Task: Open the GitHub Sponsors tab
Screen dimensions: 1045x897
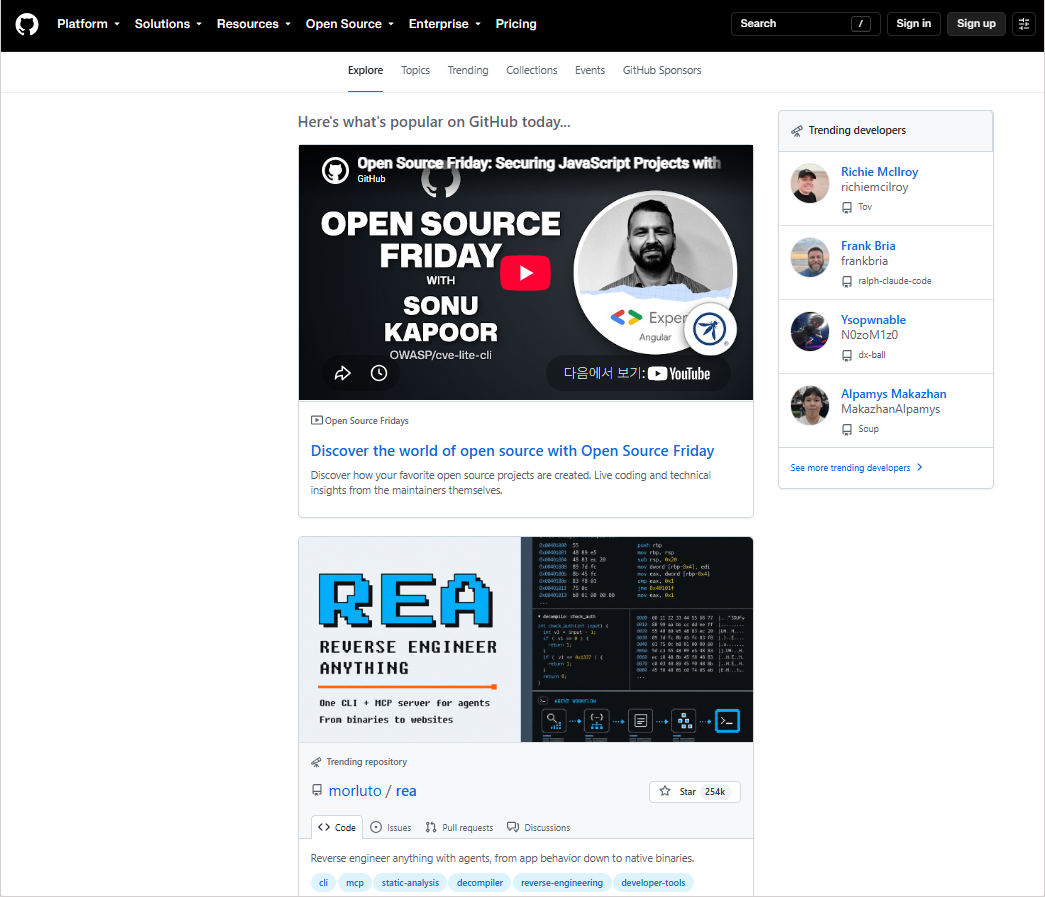Action: (662, 71)
